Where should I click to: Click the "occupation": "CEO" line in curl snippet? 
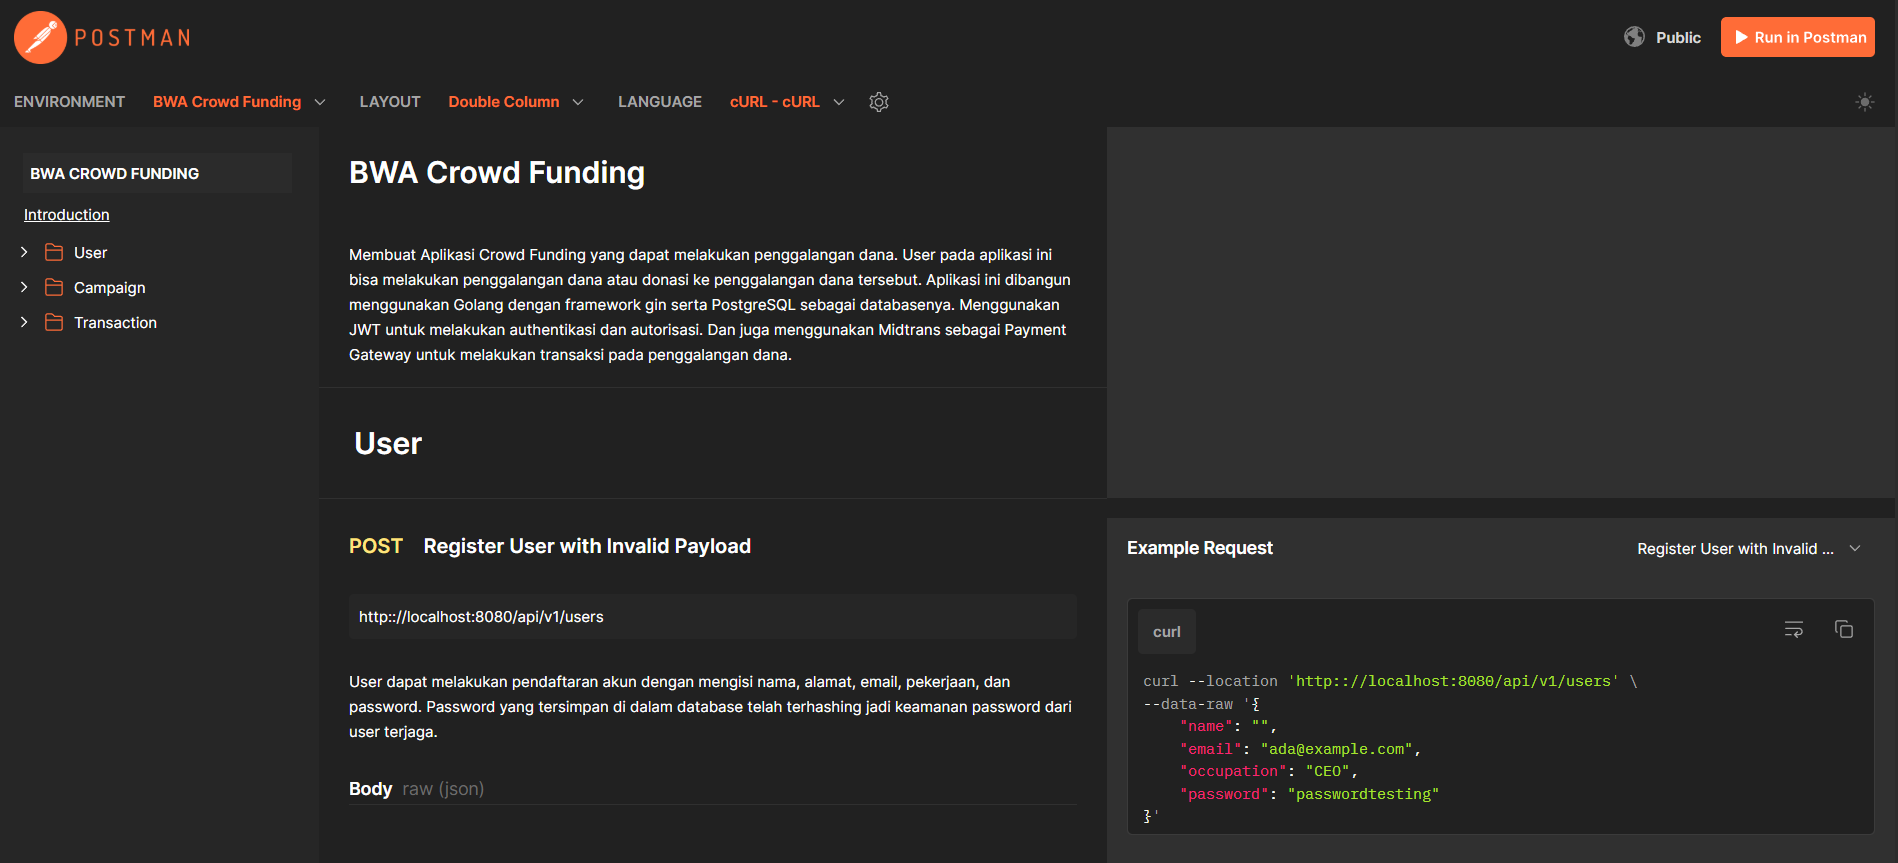pyautogui.click(x=1268, y=771)
